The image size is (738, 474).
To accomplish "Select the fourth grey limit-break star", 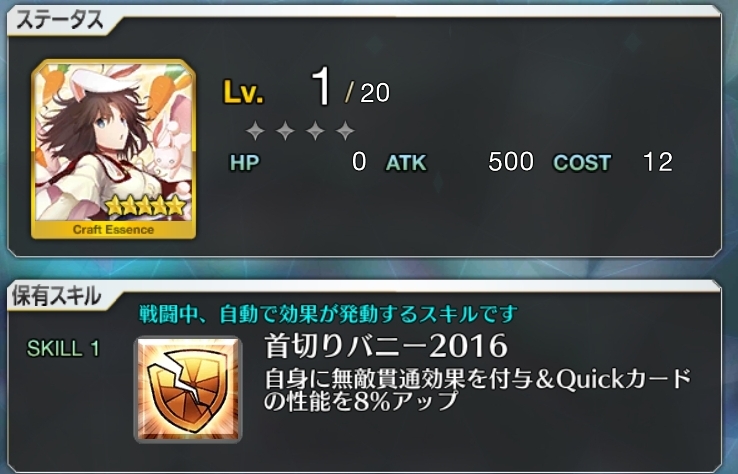I will pos(345,130).
